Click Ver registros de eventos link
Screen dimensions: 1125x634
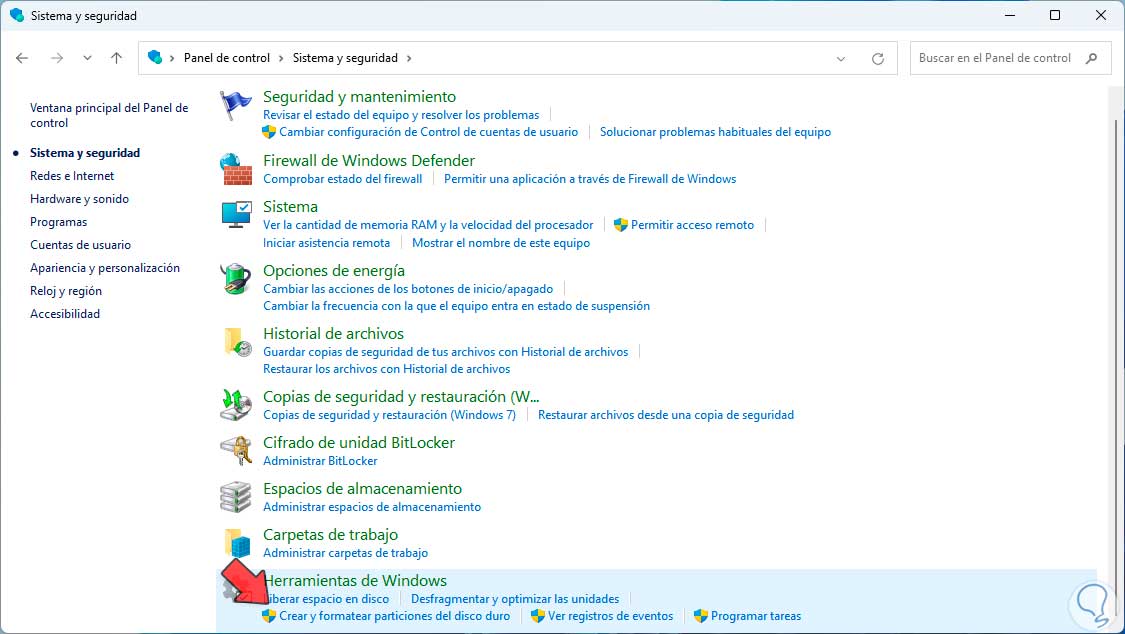tap(611, 616)
